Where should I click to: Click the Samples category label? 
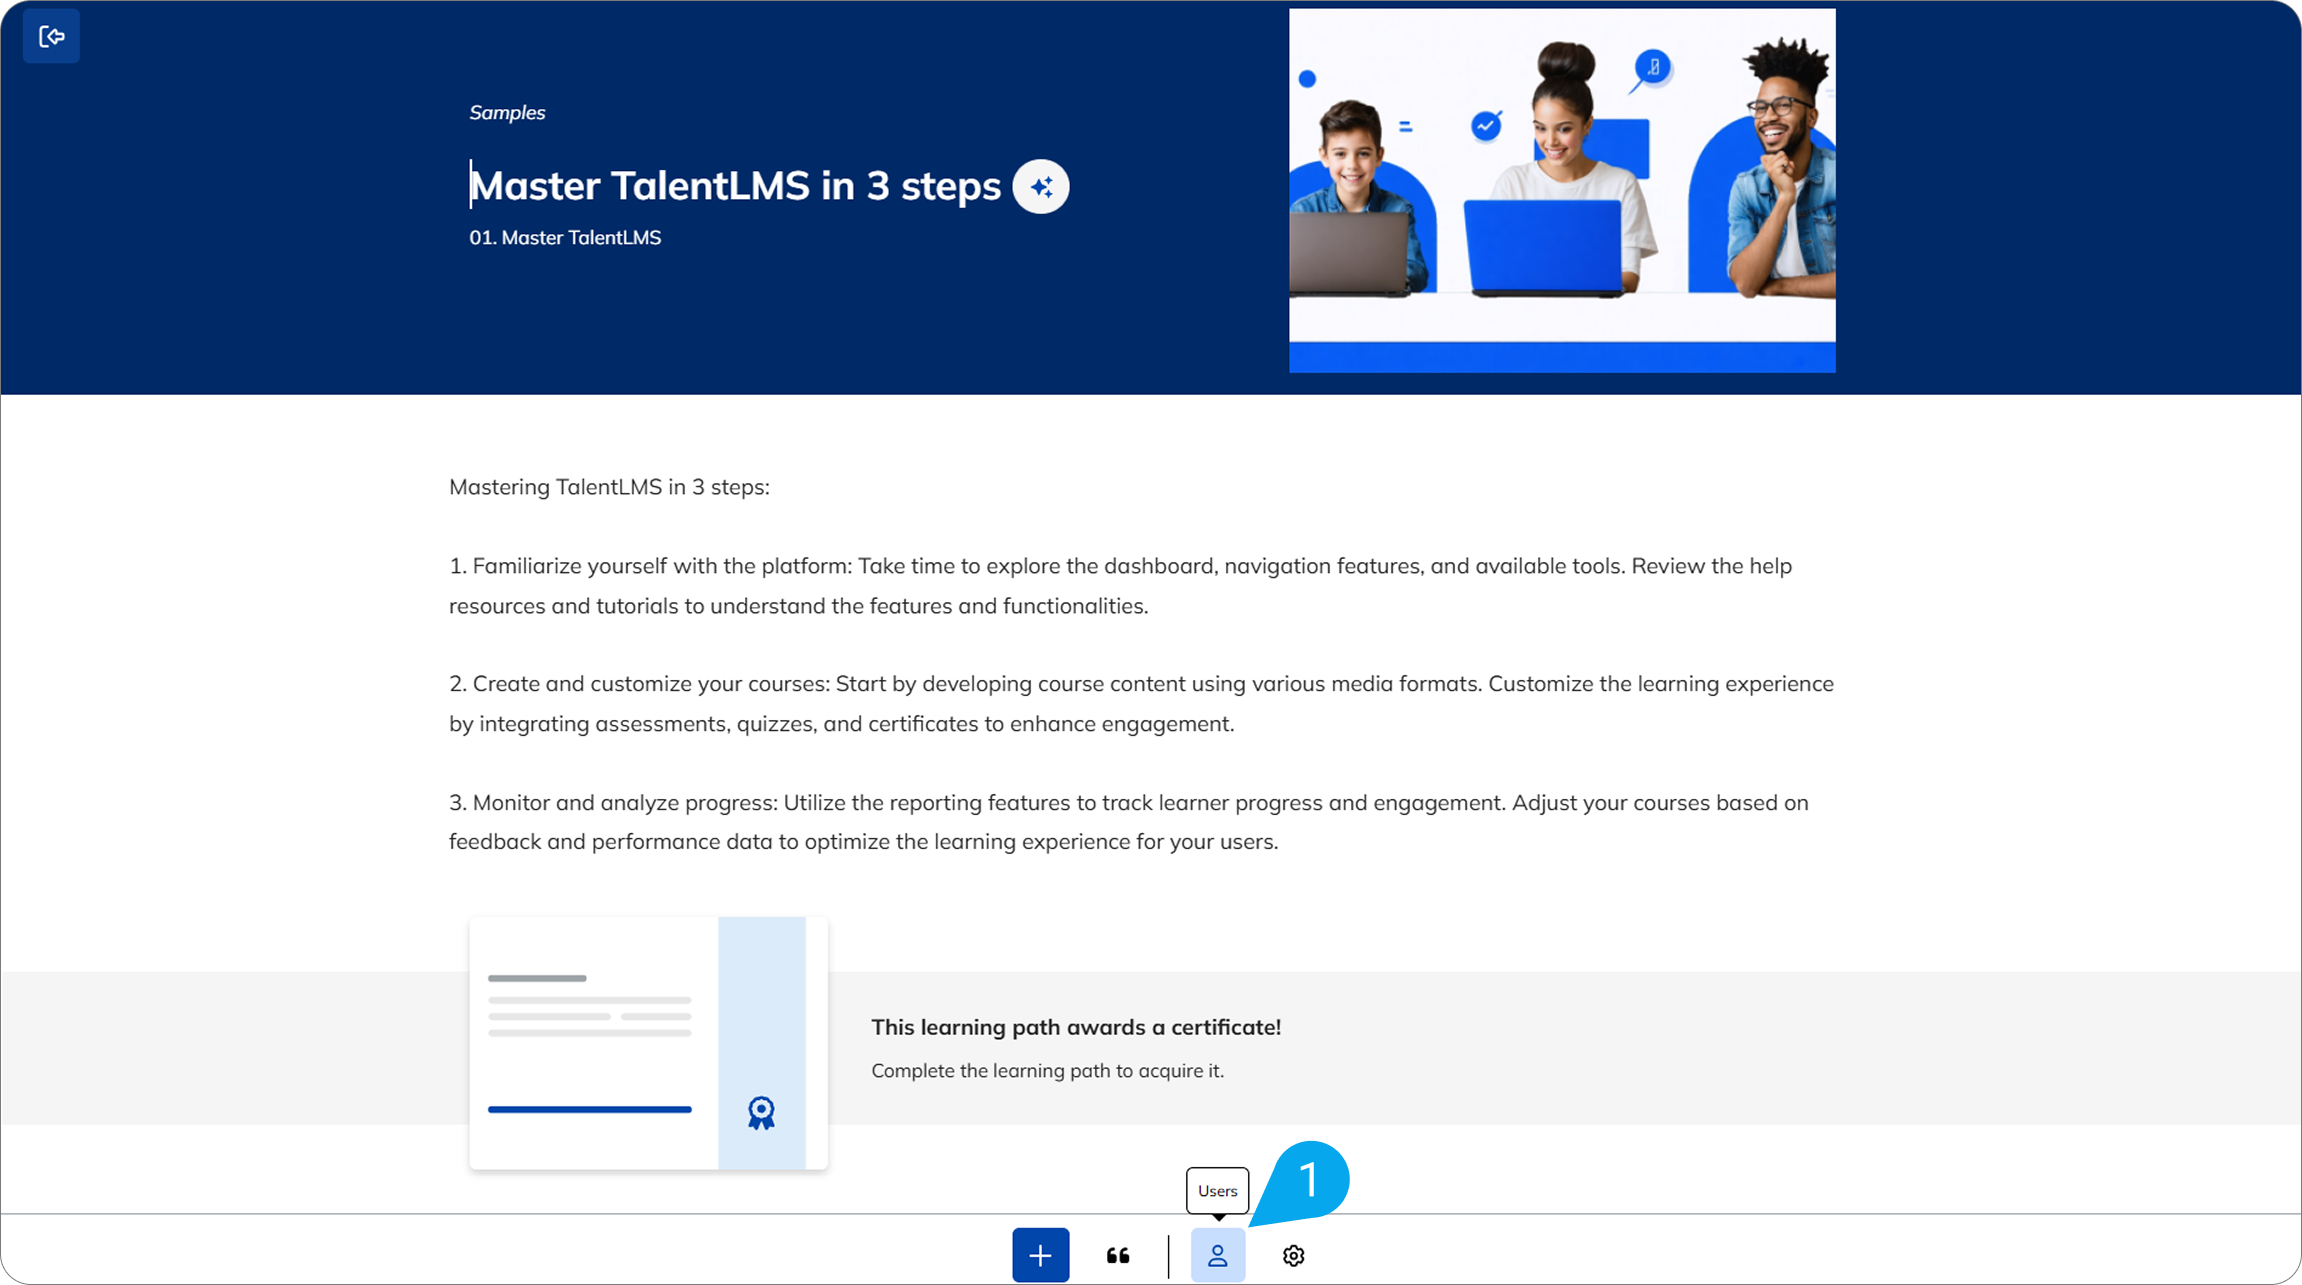(x=507, y=113)
